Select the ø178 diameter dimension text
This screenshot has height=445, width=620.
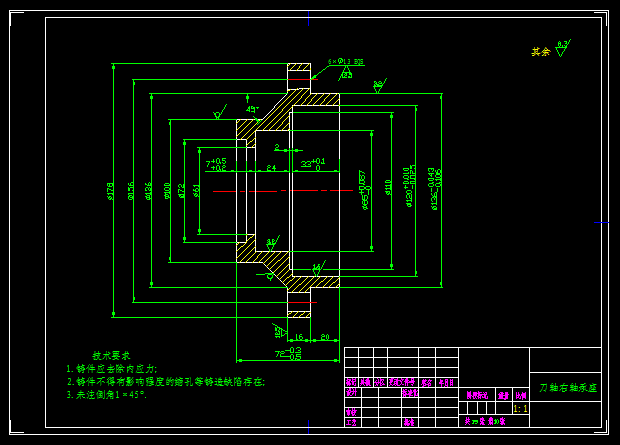point(110,191)
